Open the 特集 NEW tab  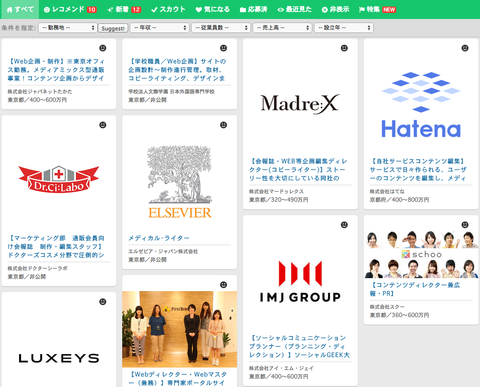coord(377,9)
